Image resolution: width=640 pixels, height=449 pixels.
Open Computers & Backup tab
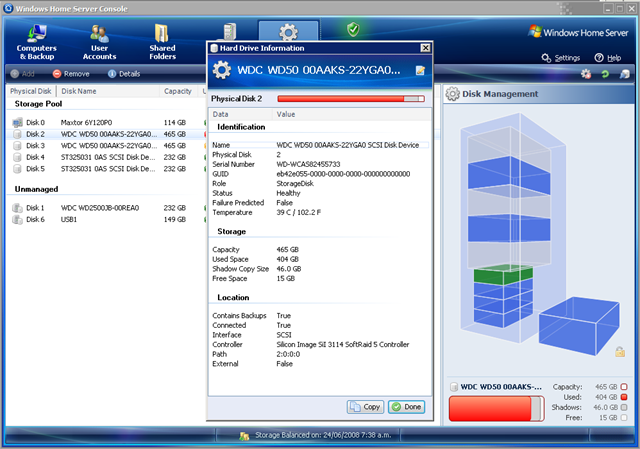(37, 42)
